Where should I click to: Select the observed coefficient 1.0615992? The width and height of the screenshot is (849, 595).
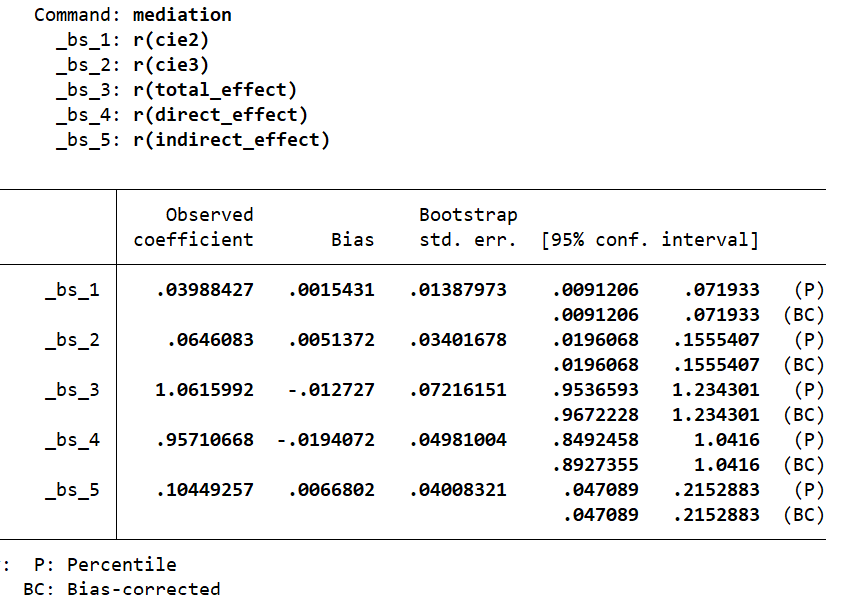point(204,390)
